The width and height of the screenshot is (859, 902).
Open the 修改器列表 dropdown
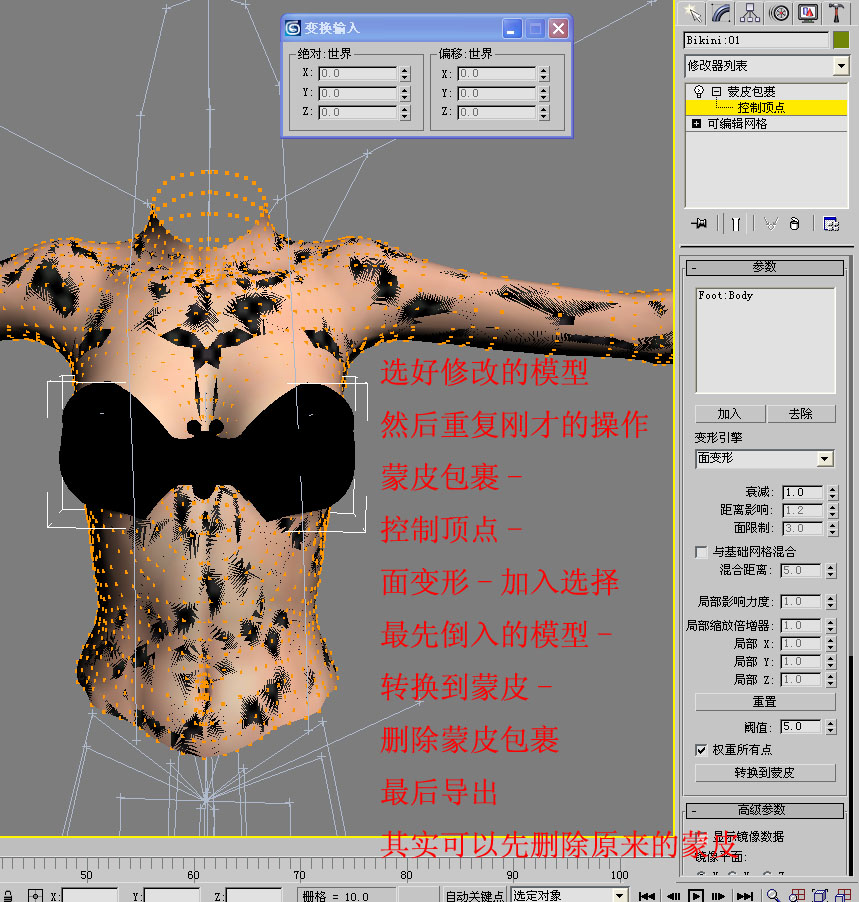point(840,66)
